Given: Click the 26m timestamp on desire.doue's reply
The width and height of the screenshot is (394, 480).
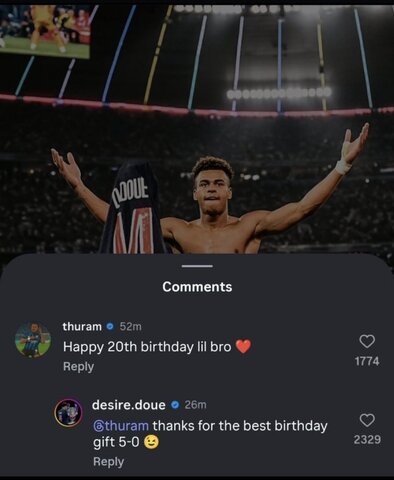Looking at the screenshot, I should pyautogui.click(x=195, y=405).
